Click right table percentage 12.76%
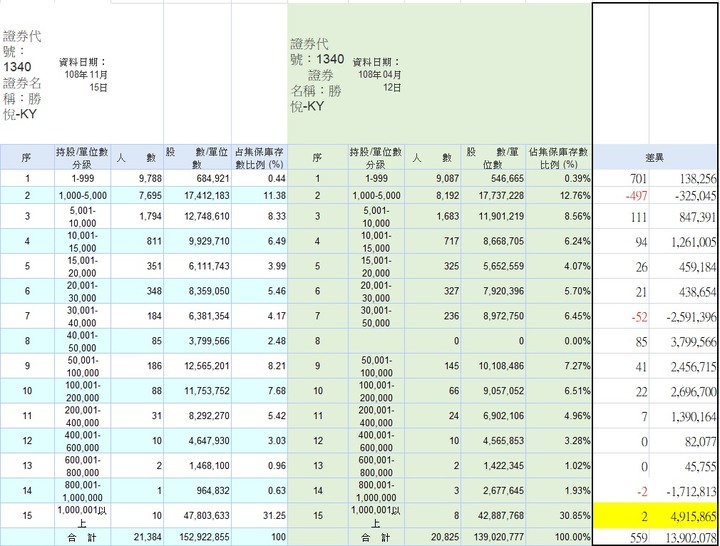Viewport: 720px width, 546px height. pos(558,195)
